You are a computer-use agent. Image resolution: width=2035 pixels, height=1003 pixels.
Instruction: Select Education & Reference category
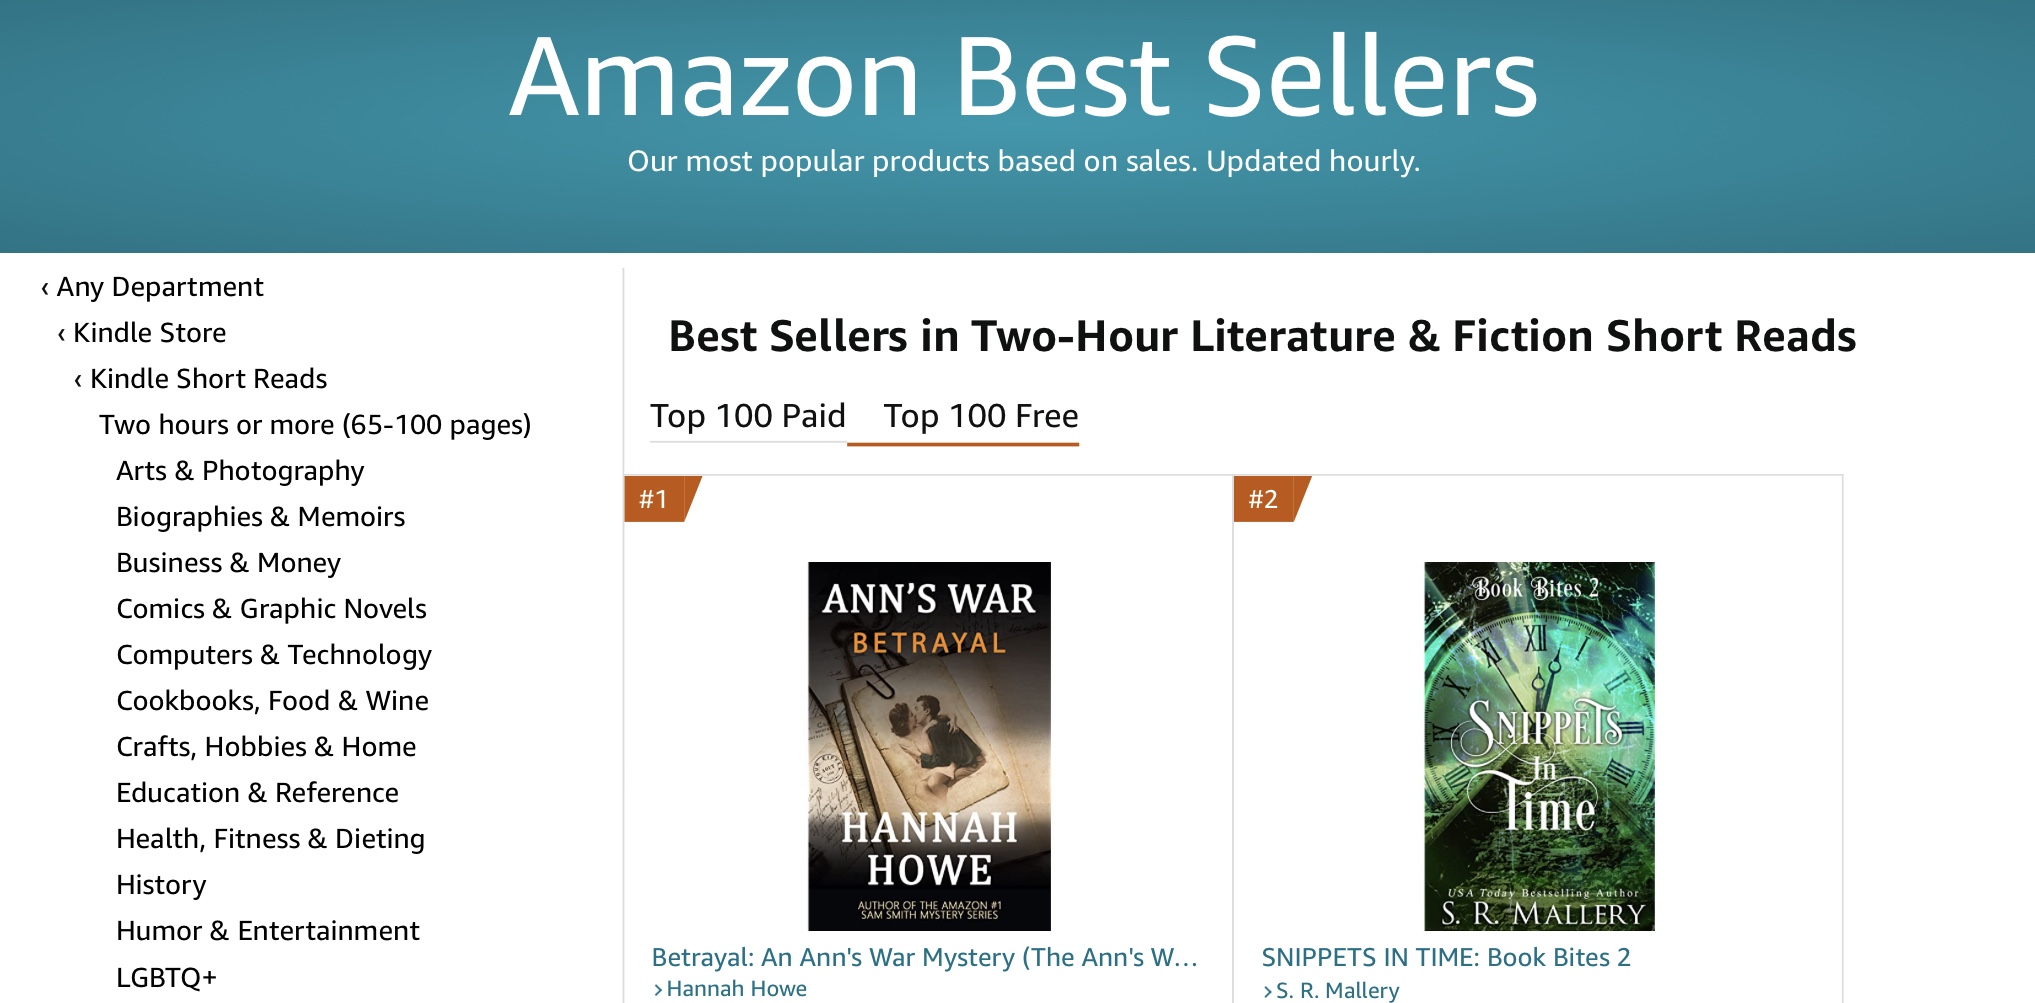pos(257,793)
